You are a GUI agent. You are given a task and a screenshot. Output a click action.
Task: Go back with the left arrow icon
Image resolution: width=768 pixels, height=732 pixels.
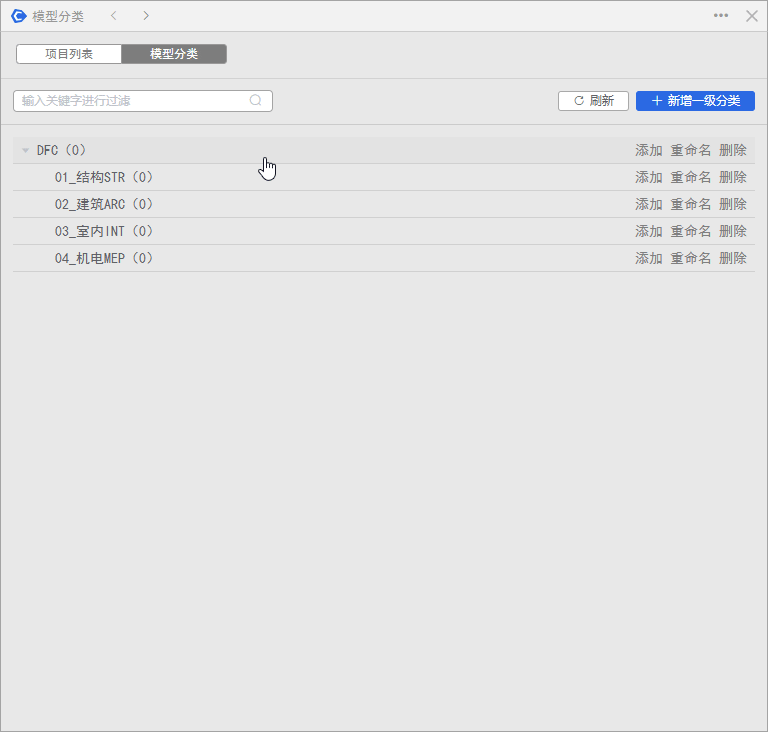(x=114, y=16)
